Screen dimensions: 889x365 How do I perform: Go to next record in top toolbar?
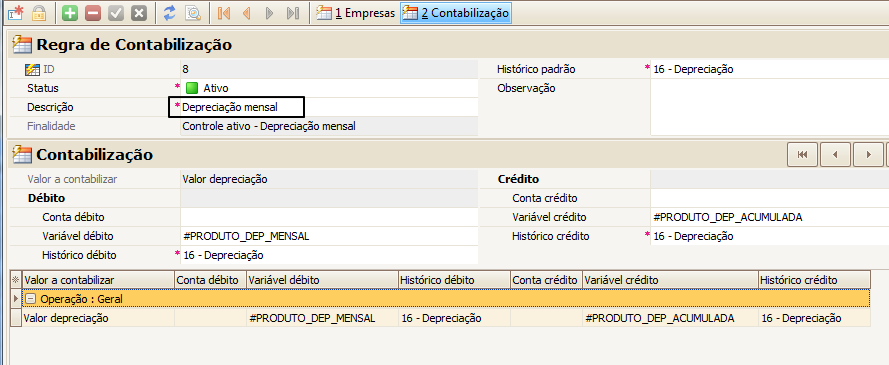pyautogui.click(x=270, y=12)
